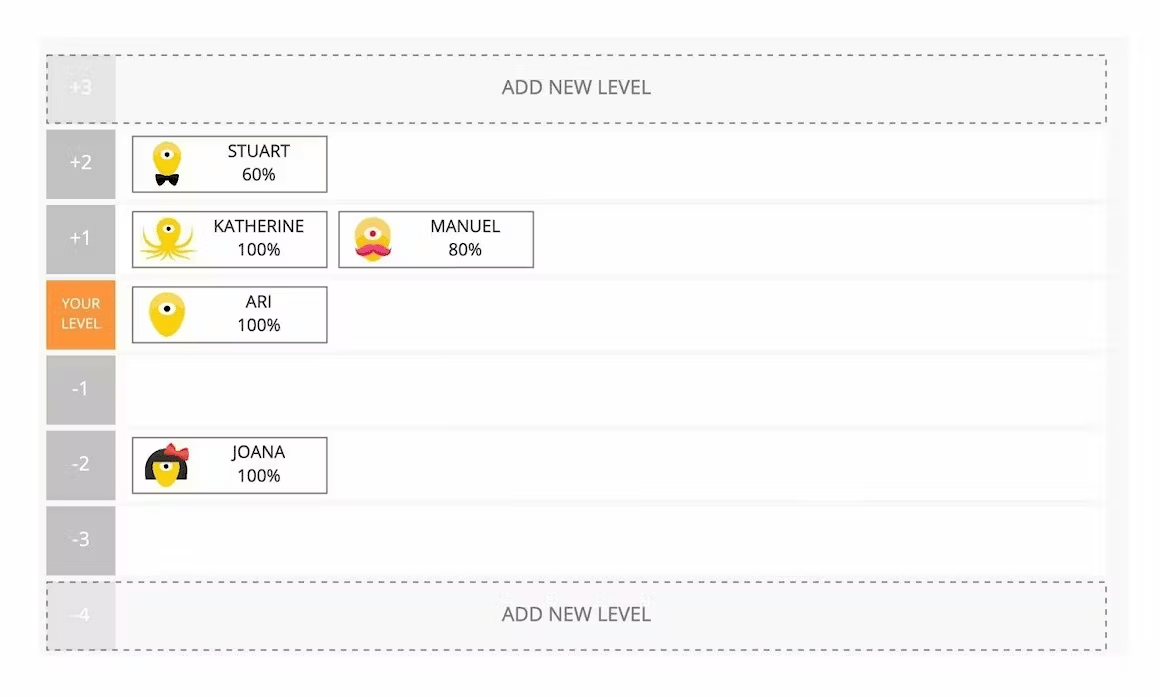Click the bottom Add New Level button
Image resolution: width=1160 pixels, height=697 pixels.
pos(576,615)
